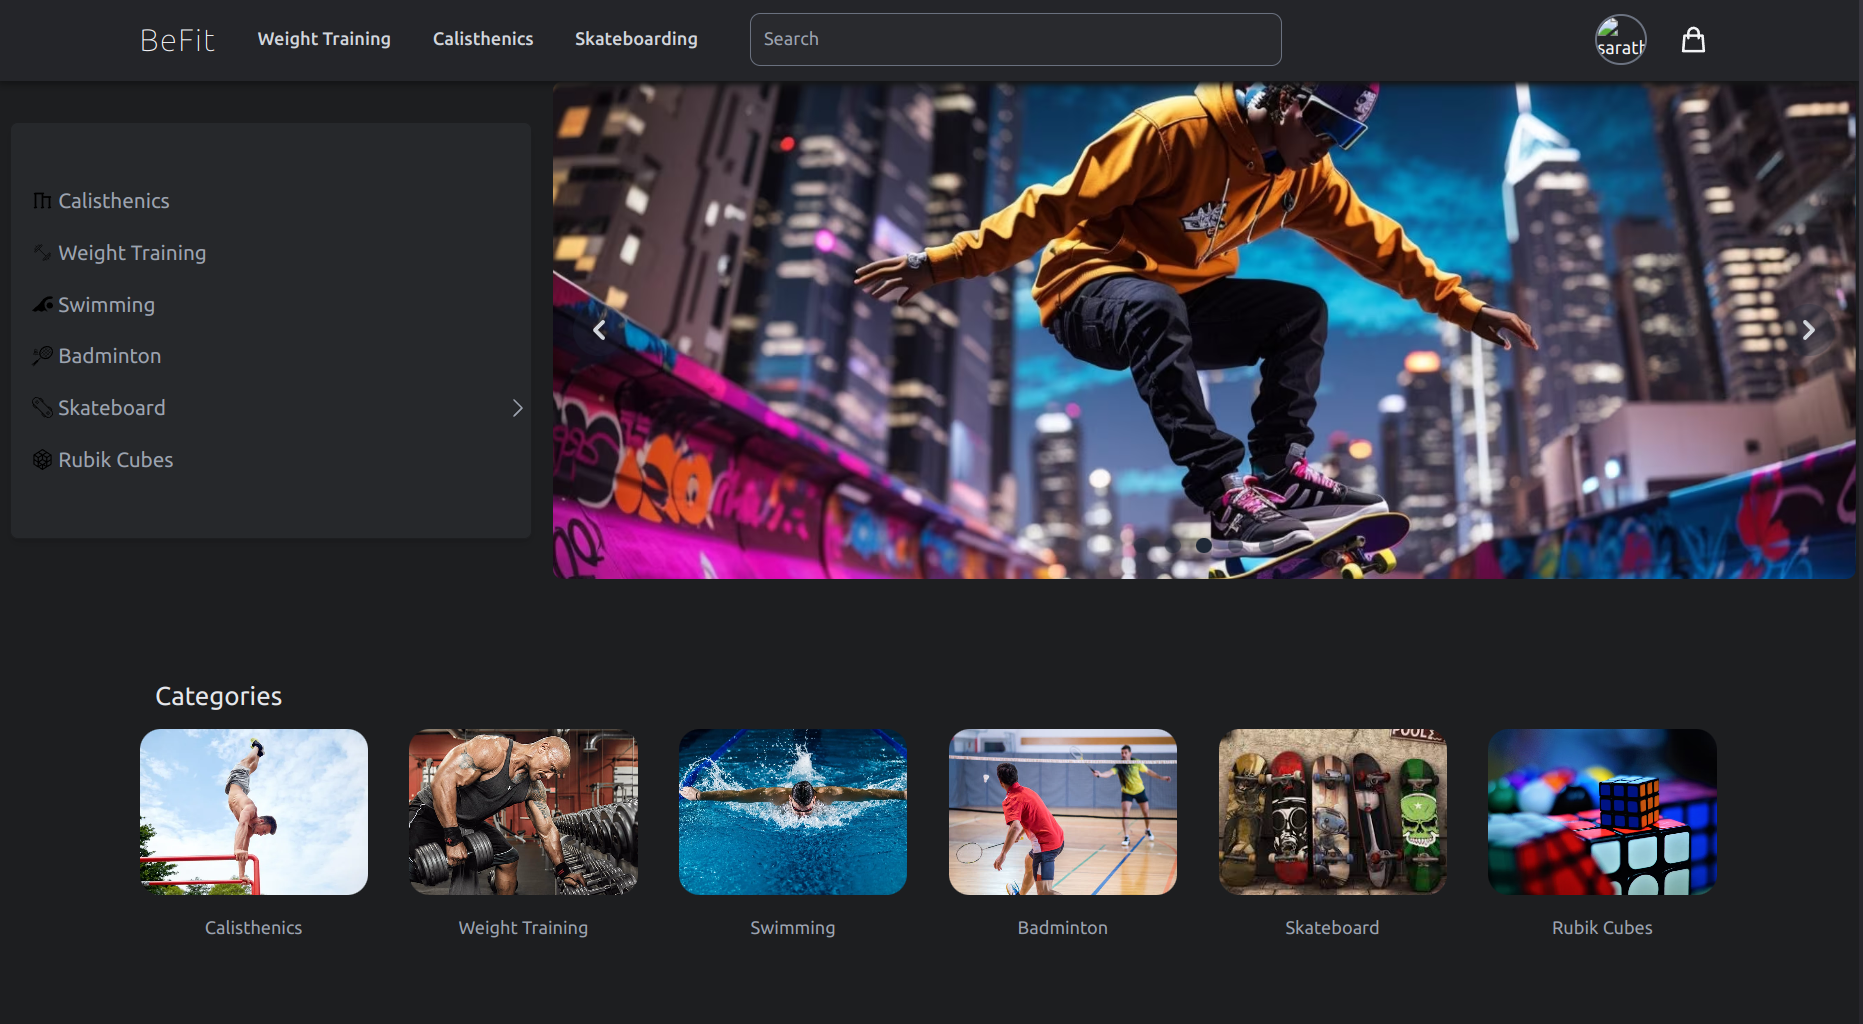
Task: Focus the Search input field
Action: point(1015,39)
